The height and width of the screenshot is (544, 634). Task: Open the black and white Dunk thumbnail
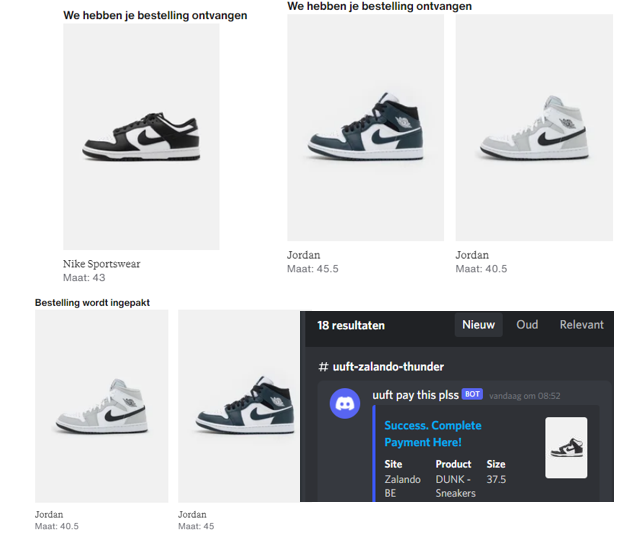566,447
